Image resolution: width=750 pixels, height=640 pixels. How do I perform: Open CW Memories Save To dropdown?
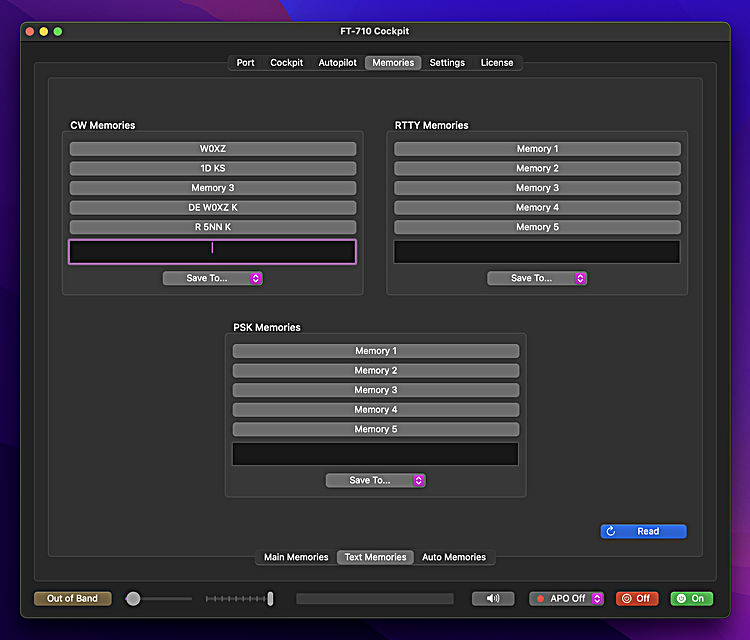click(x=213, y=278)
